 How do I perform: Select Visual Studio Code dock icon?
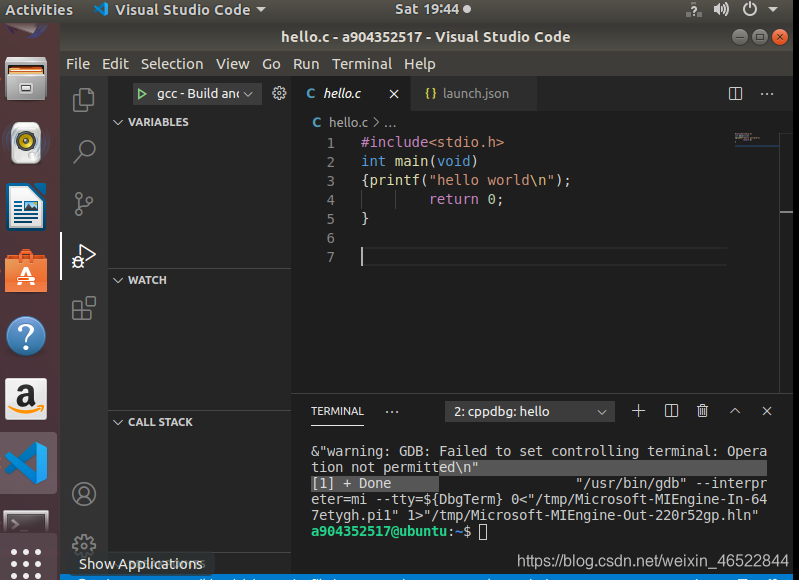[26, 463]
